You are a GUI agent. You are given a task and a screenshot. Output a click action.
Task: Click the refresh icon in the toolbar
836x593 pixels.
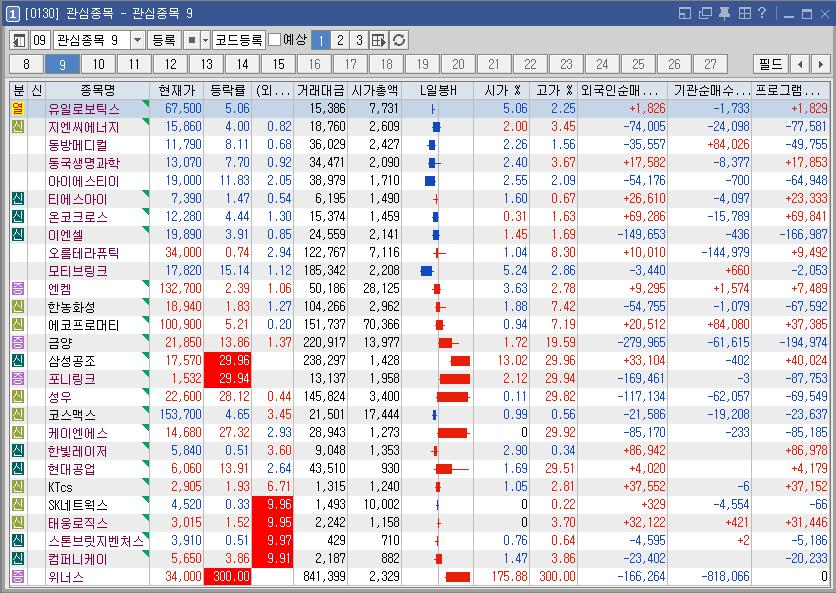point(399,40)
